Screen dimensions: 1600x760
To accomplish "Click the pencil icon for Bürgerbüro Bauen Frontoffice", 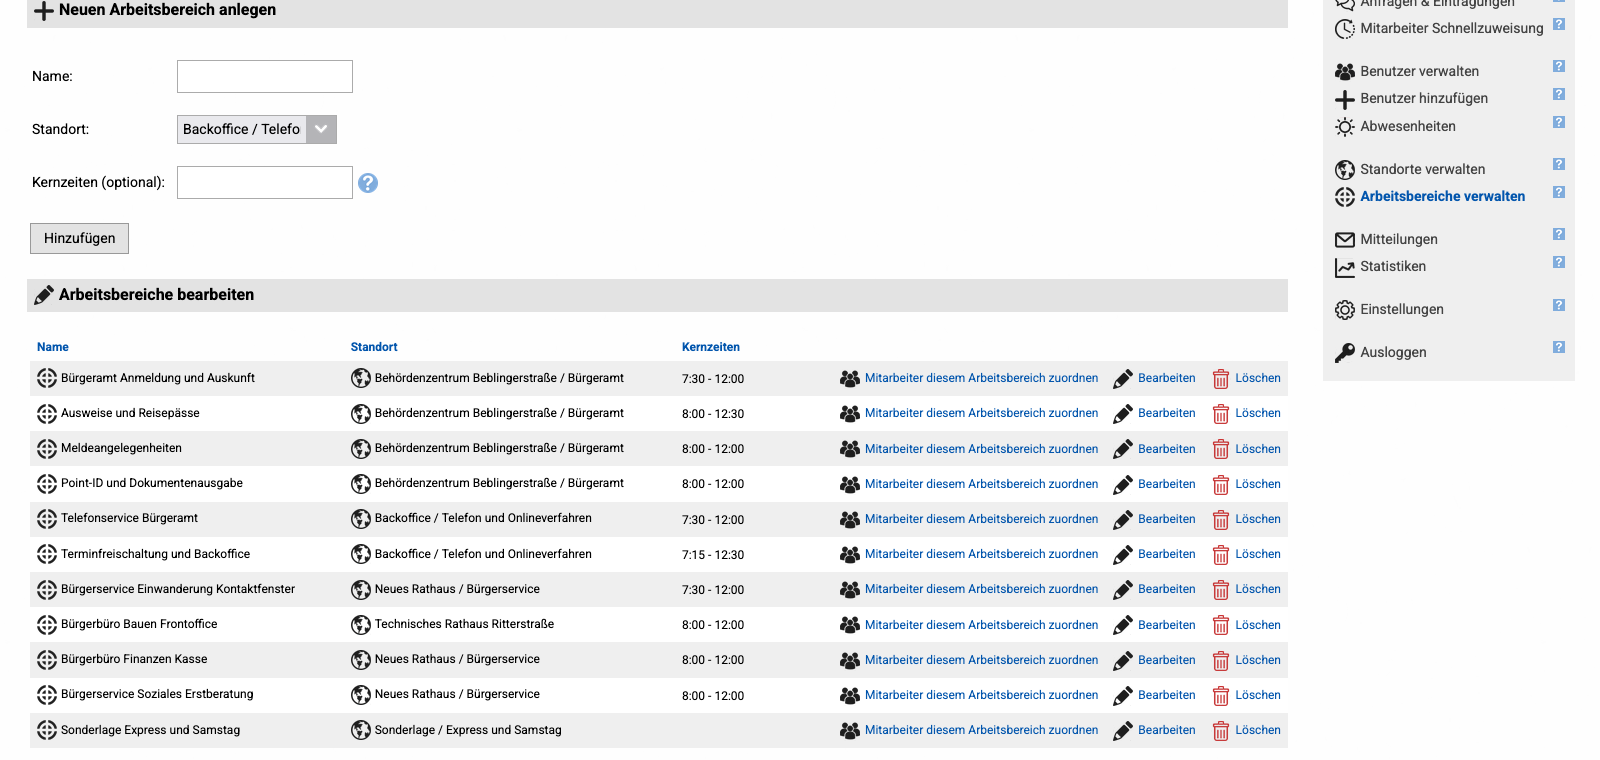I will [x=1123, y=625].
